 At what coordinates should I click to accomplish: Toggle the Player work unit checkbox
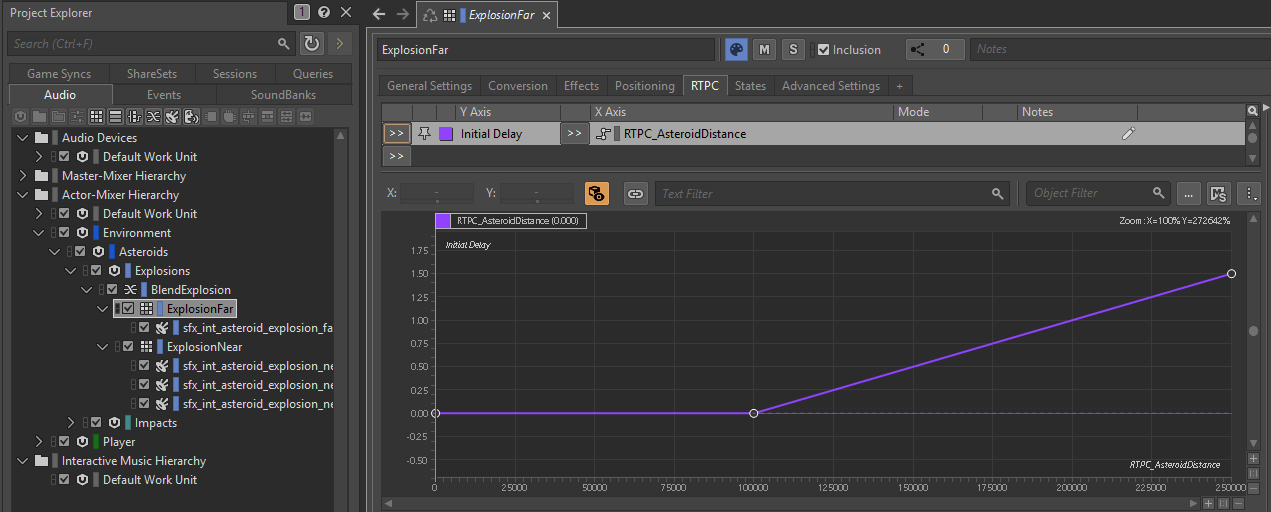(x=65, y=442)
